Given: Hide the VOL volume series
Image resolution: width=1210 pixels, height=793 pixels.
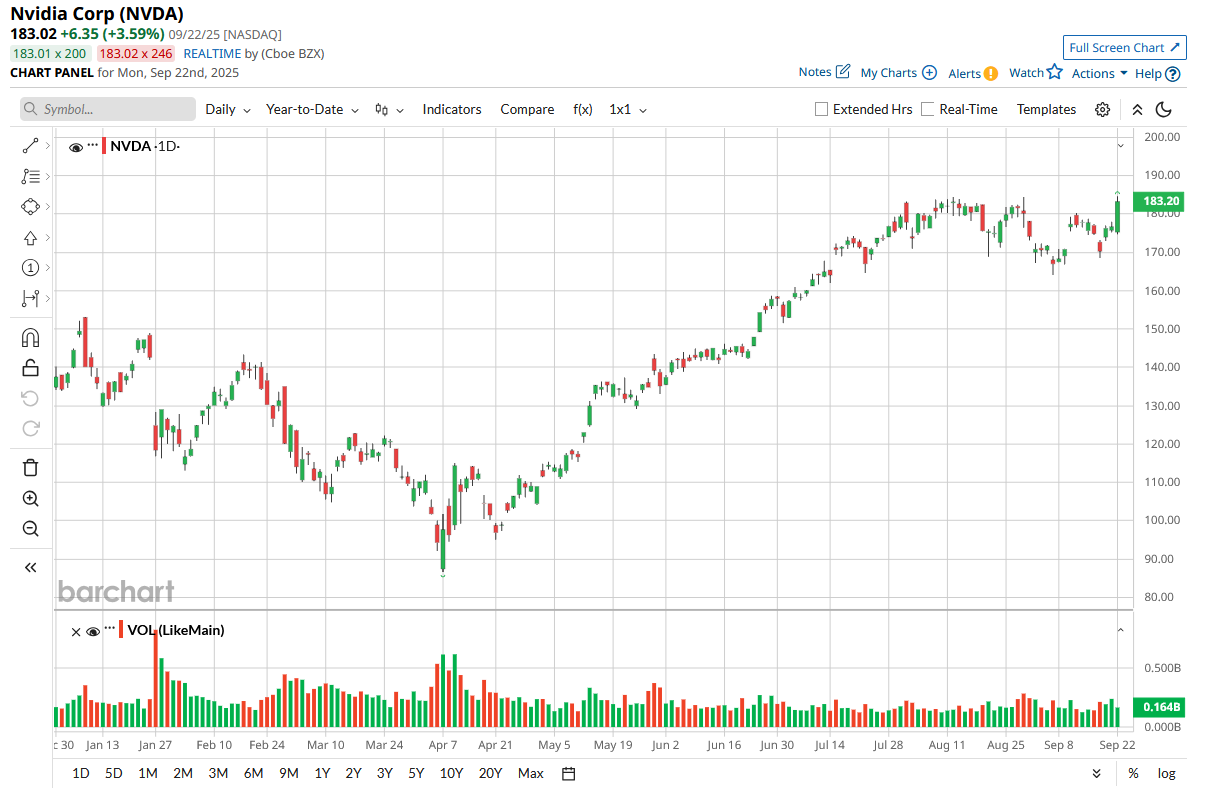Looking at the screenshot, I should point(93,631).
